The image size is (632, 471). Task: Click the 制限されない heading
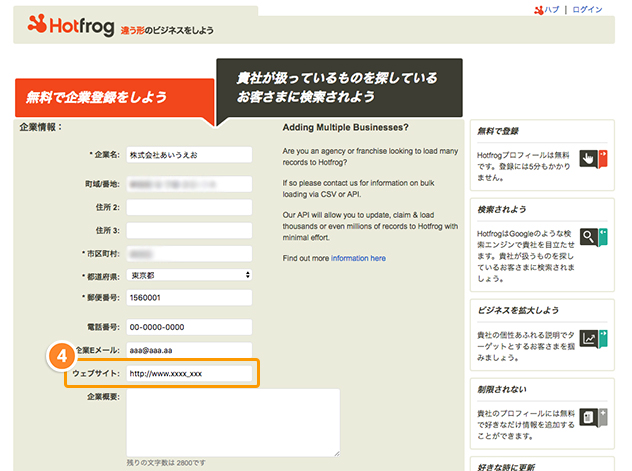pos(502,389)
